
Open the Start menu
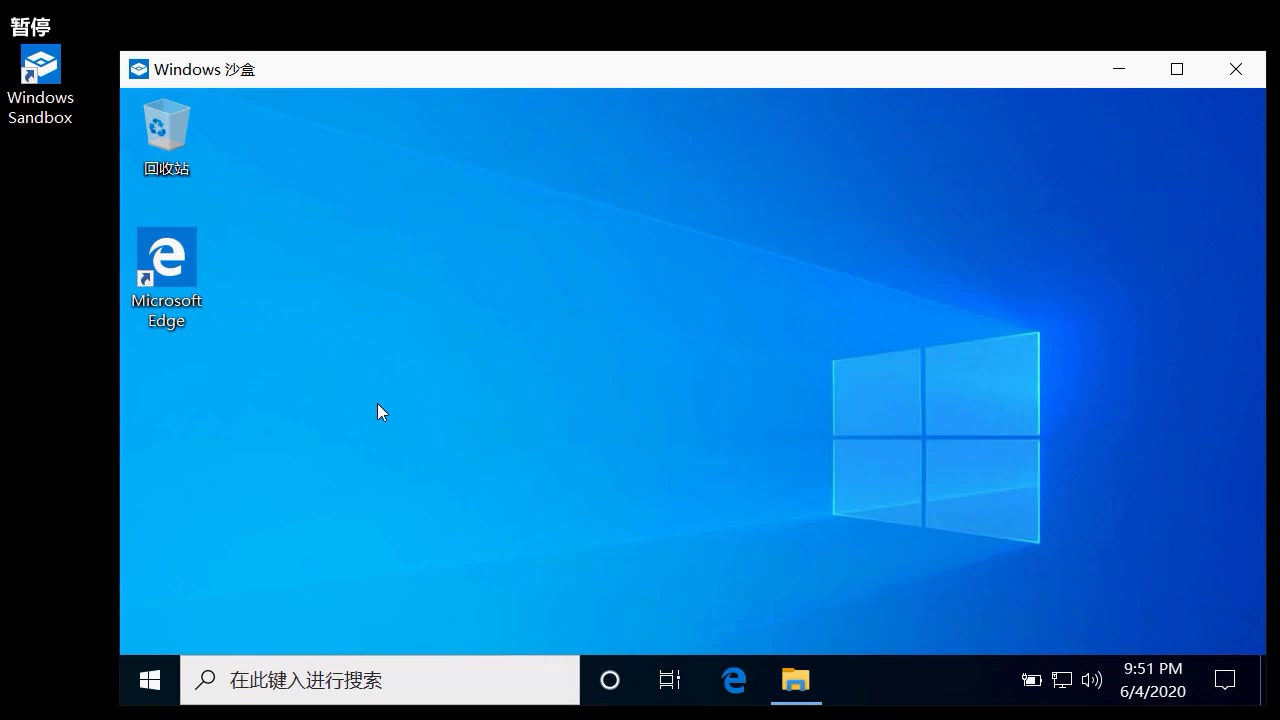pos(149,680)
